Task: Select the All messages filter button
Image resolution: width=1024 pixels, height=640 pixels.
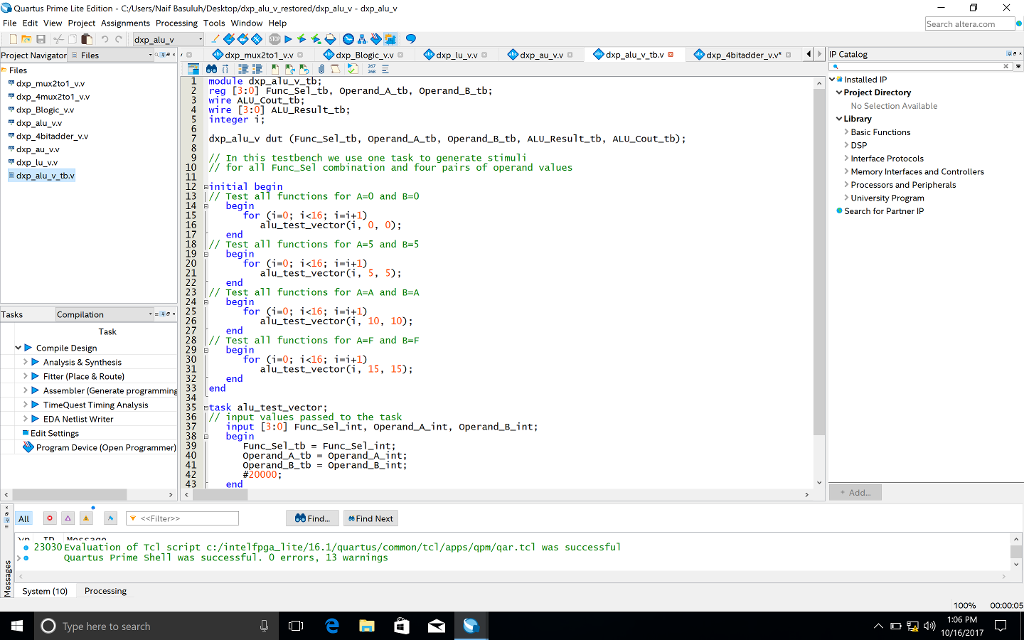Action: coord(24,519)
